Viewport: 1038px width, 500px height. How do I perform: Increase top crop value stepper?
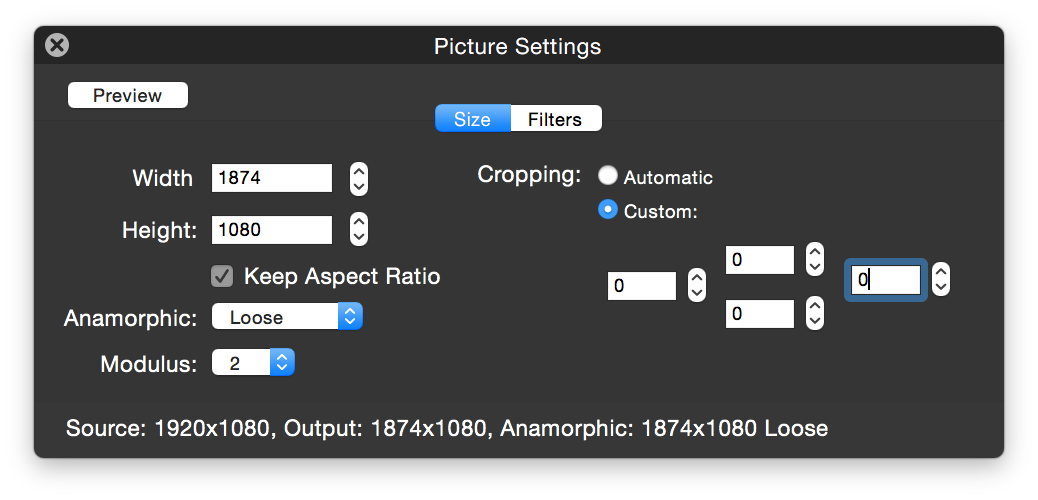click(x=815, y=252)
